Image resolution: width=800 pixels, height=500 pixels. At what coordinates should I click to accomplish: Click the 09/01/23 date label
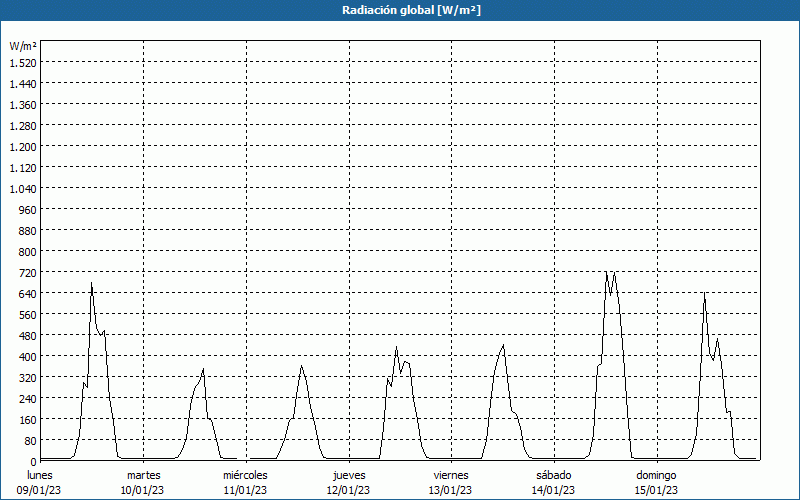[x=39, y=490]
